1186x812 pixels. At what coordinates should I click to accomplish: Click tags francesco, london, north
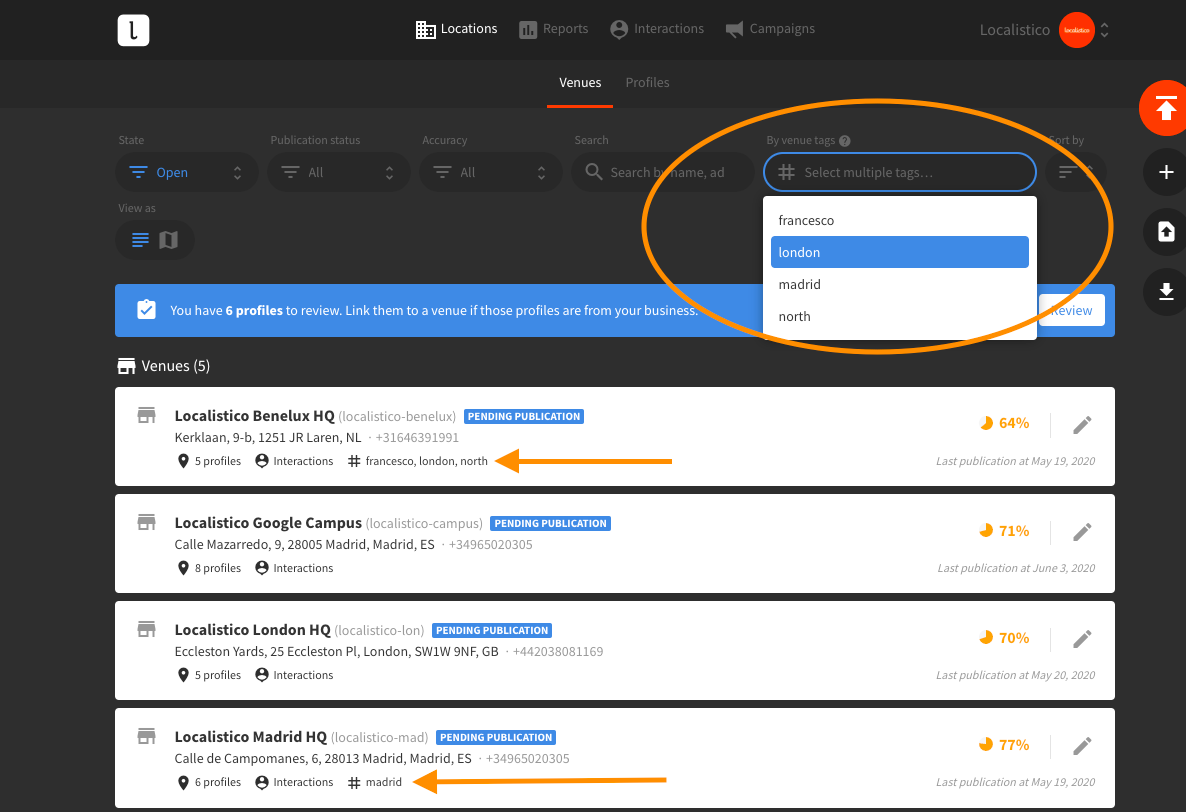418,461
